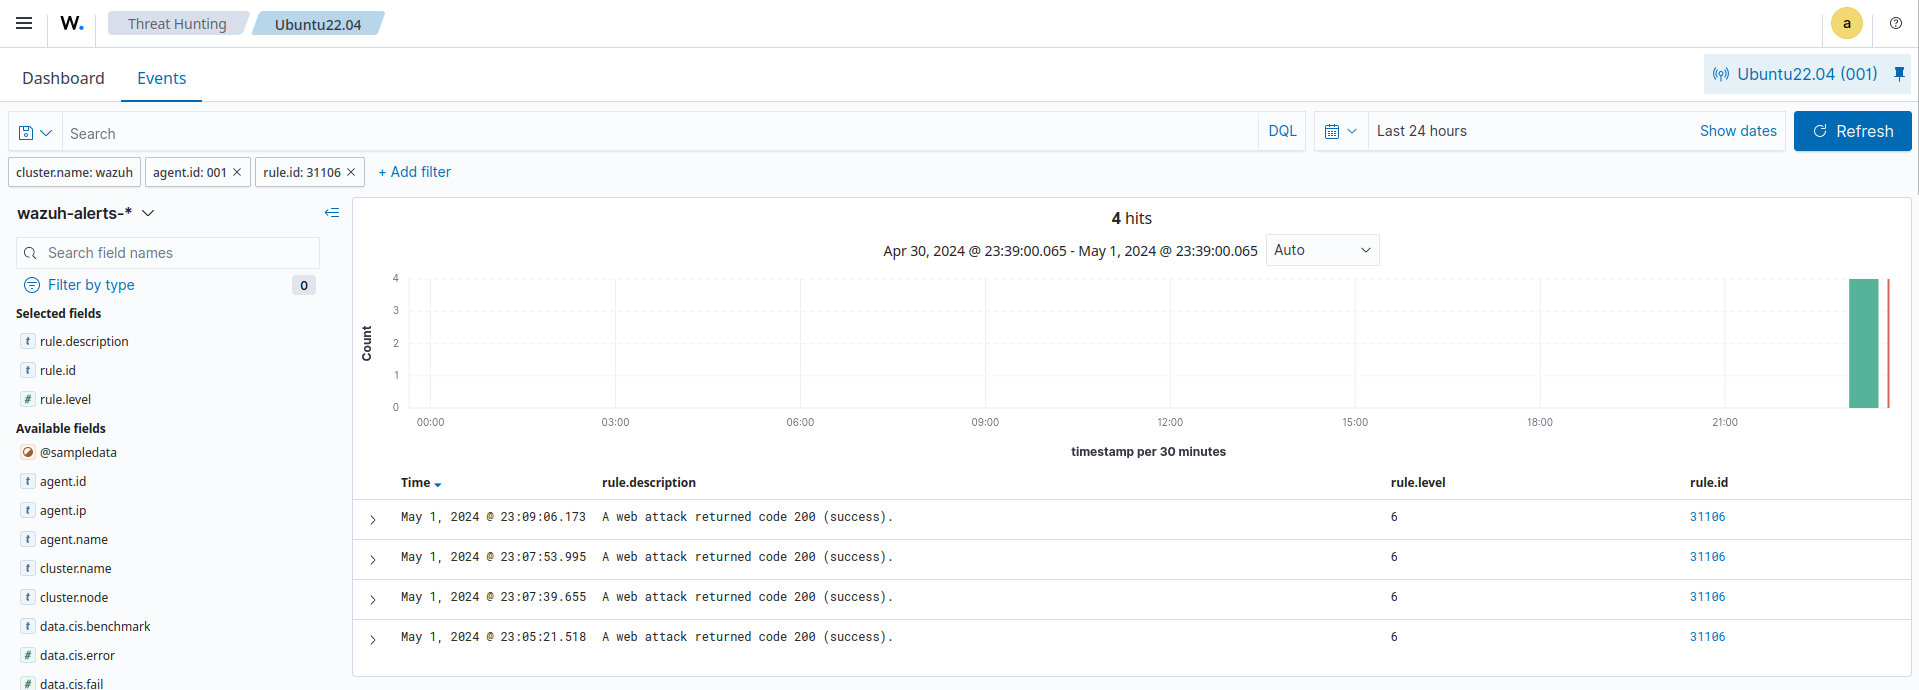1919x690 pixels.
Task: Open the Auto interval dropdown
Action: click(1322, 250)
